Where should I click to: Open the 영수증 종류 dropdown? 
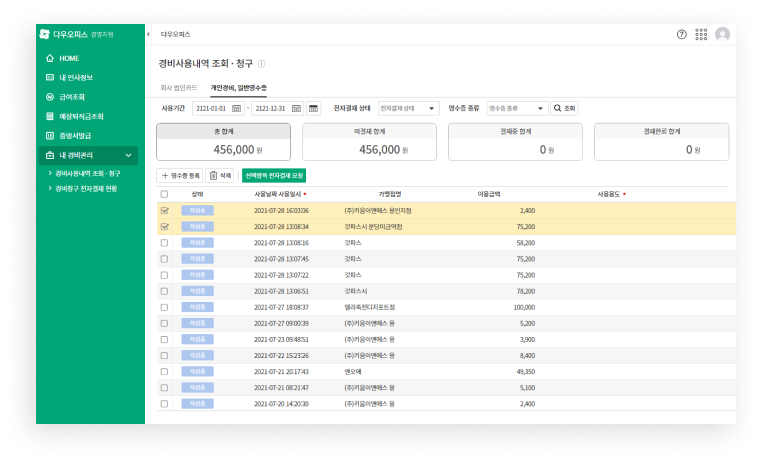point(517,108)
